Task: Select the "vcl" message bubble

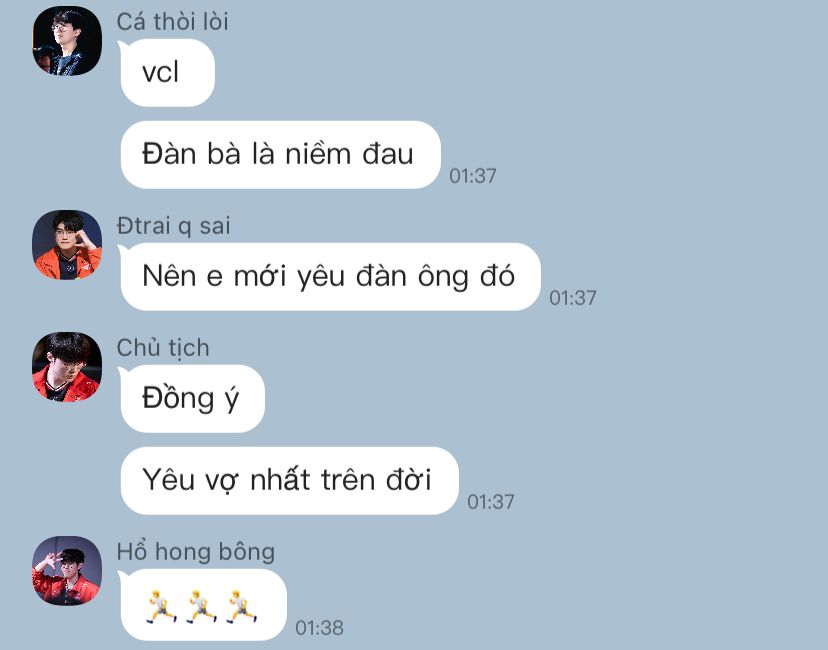Action: [x=167, y=73]
